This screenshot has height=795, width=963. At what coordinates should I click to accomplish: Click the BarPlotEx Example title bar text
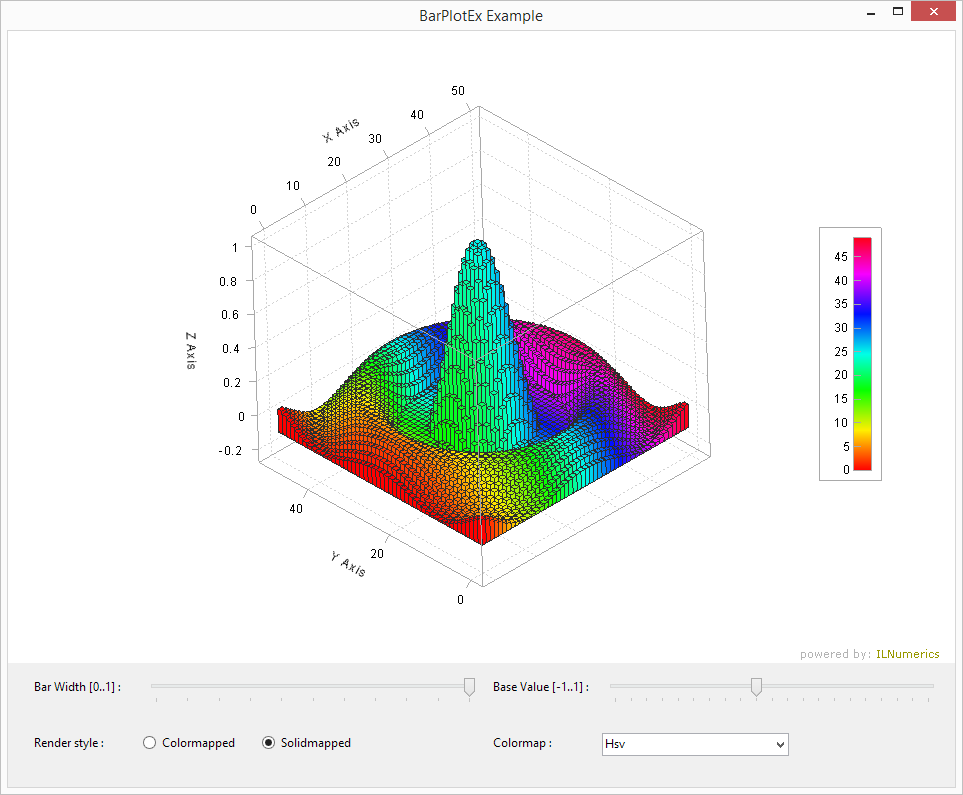pyautogui.click(x=481, y=15)
